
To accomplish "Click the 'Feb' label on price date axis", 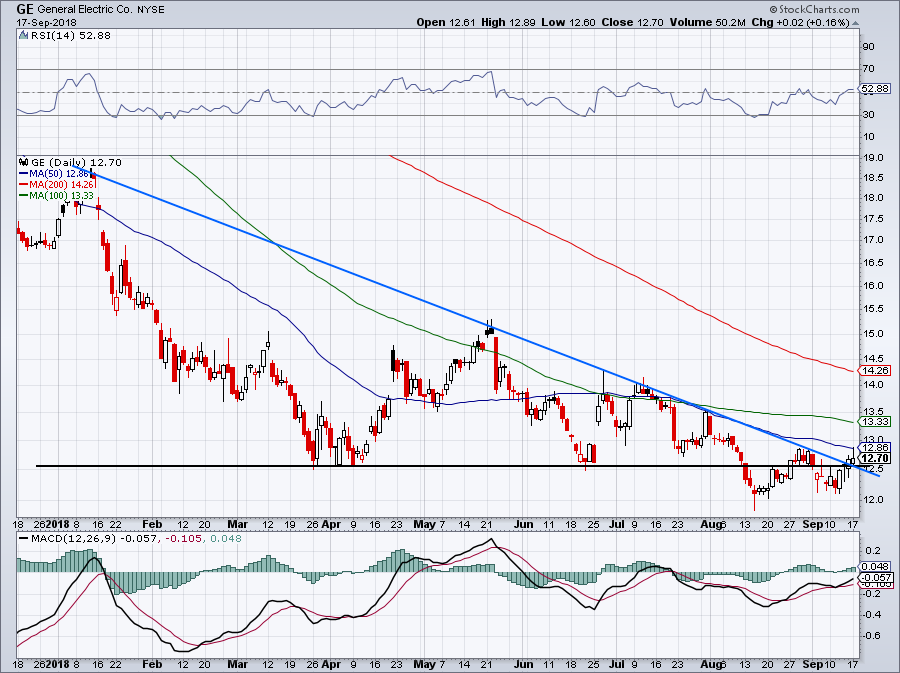I will (152, 524).
